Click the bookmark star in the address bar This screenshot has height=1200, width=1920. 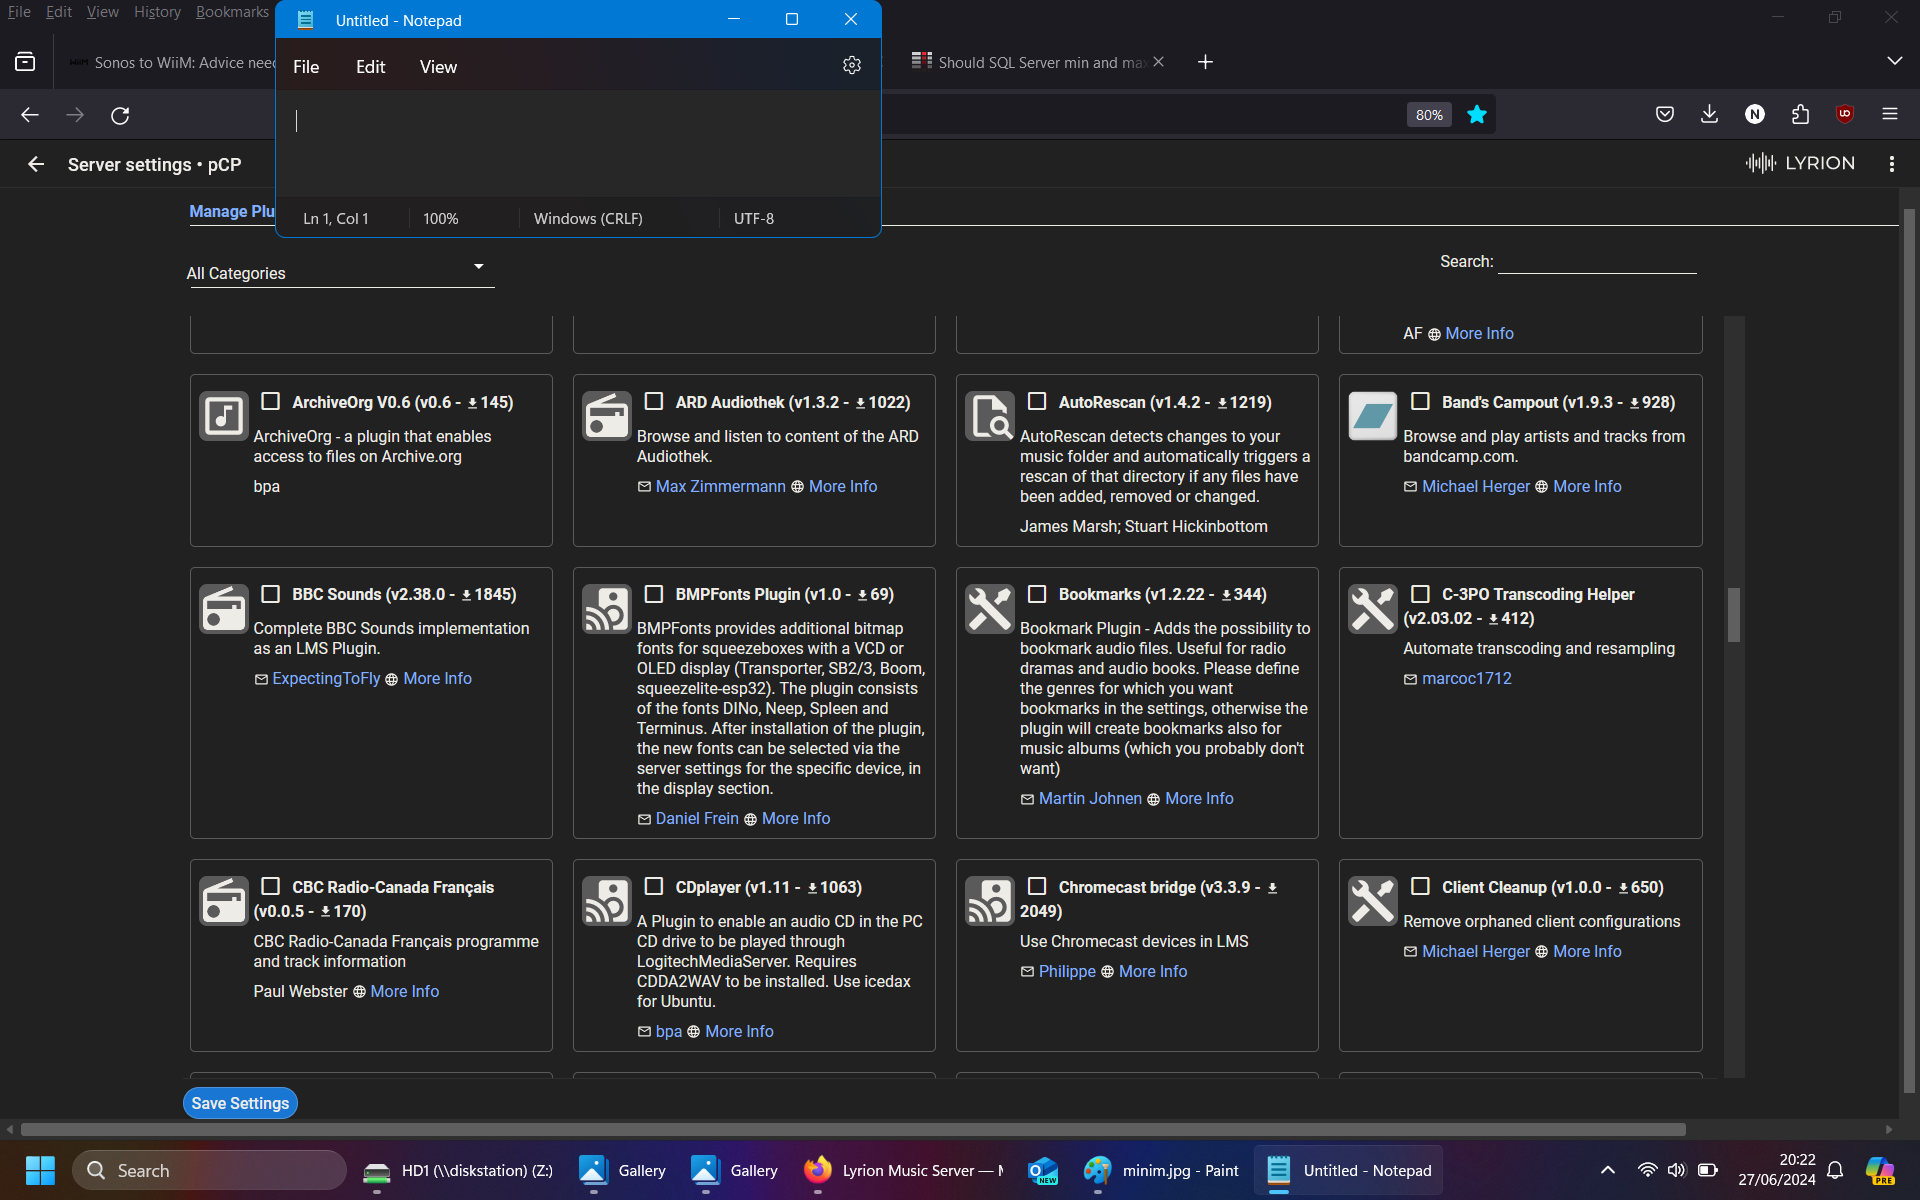[1477, 115]
